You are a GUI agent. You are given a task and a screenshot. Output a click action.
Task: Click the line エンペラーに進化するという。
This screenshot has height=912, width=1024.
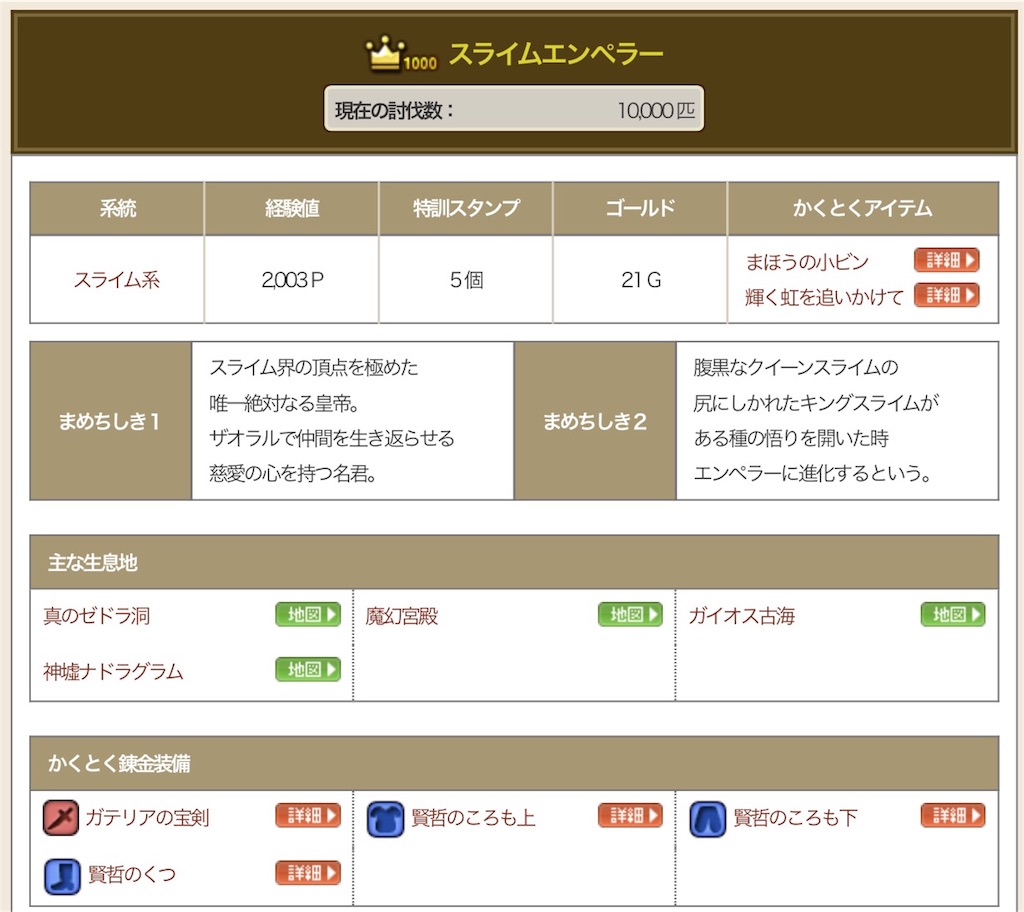tap(812, 474)
